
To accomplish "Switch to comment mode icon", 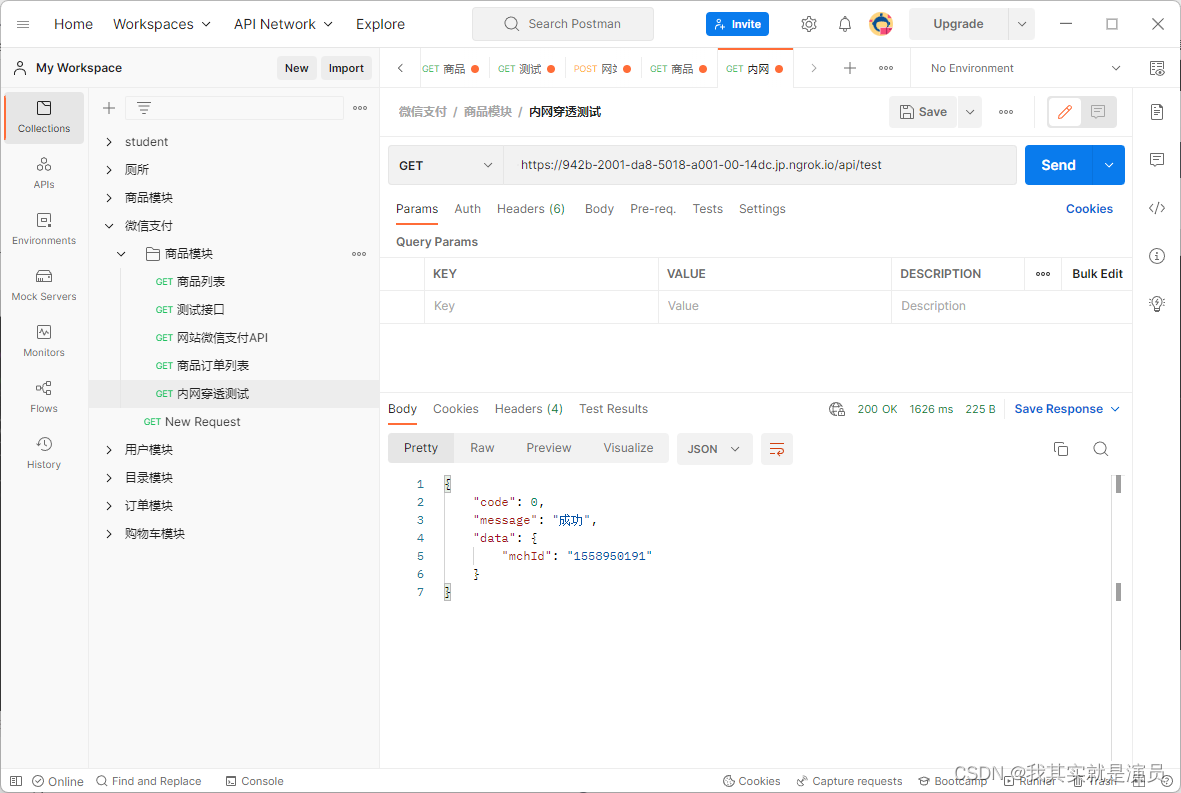I will (x=1098, y=112).
